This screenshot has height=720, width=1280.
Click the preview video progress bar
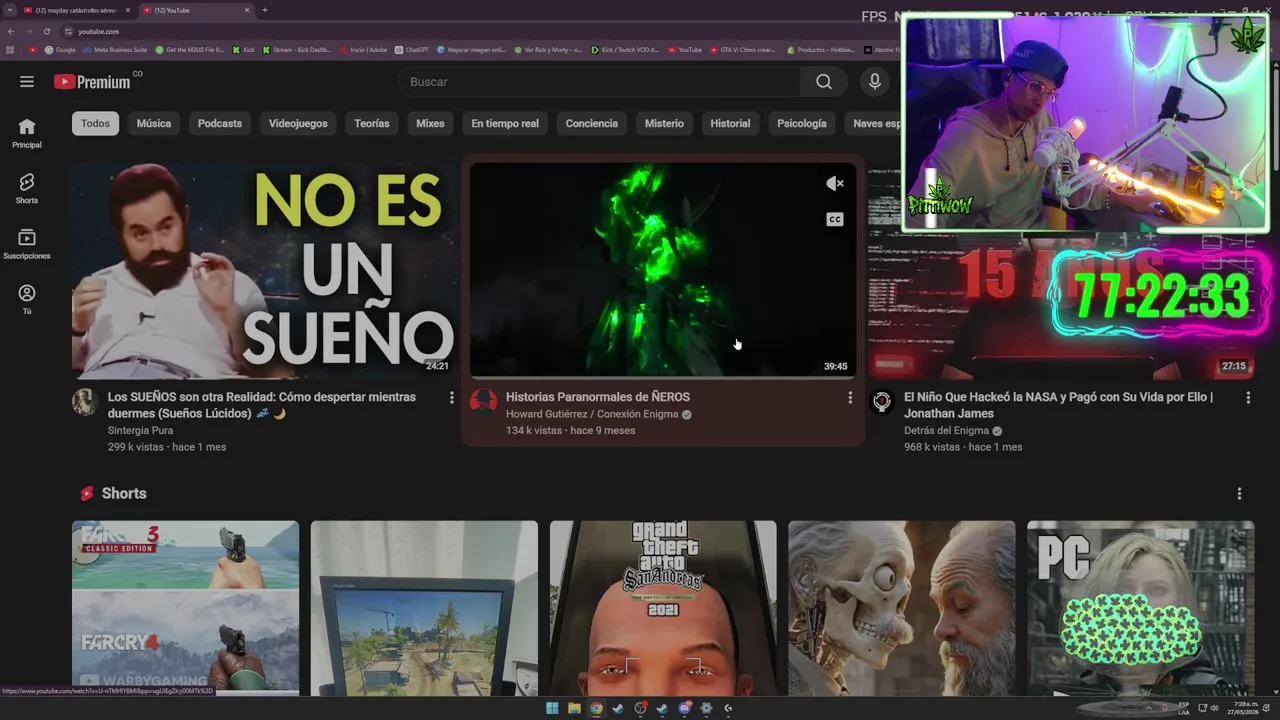(663, 377)
